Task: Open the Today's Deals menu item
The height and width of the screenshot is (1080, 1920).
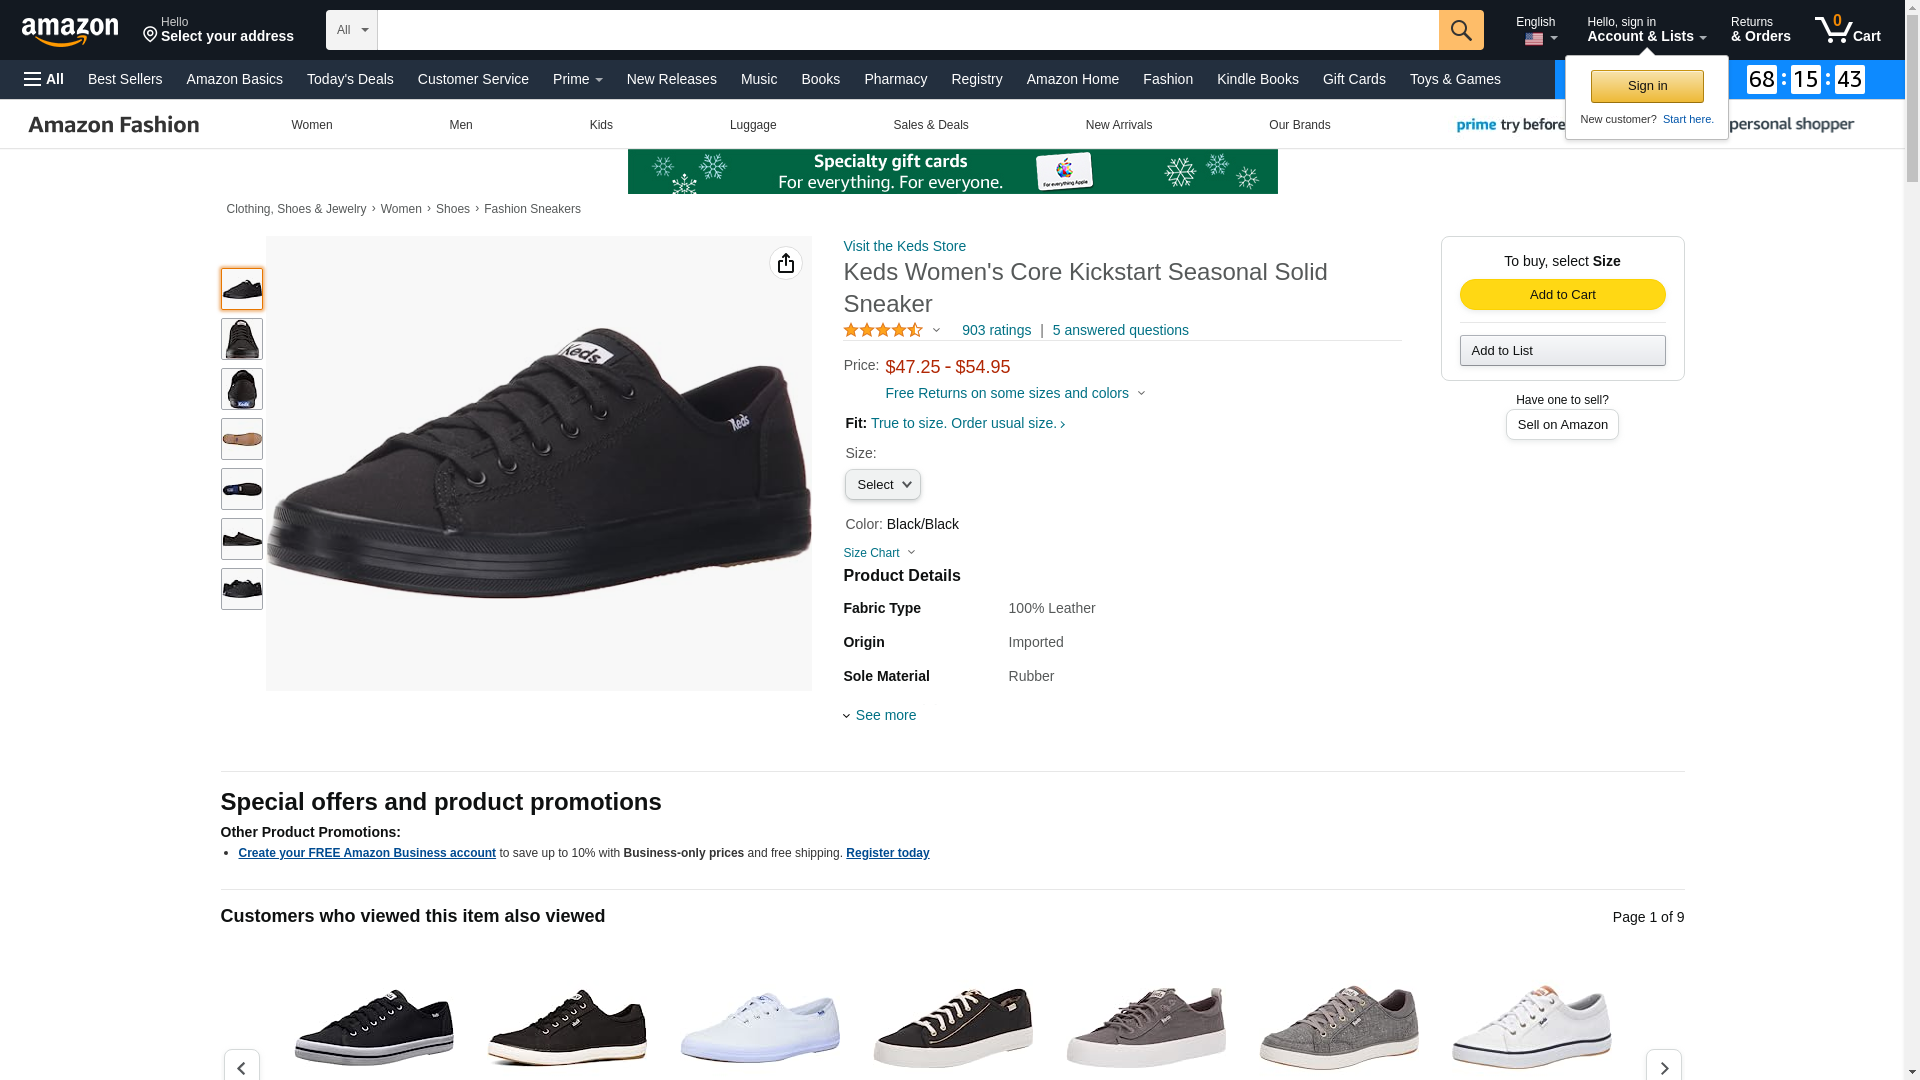Action: [x=350, y=79]
